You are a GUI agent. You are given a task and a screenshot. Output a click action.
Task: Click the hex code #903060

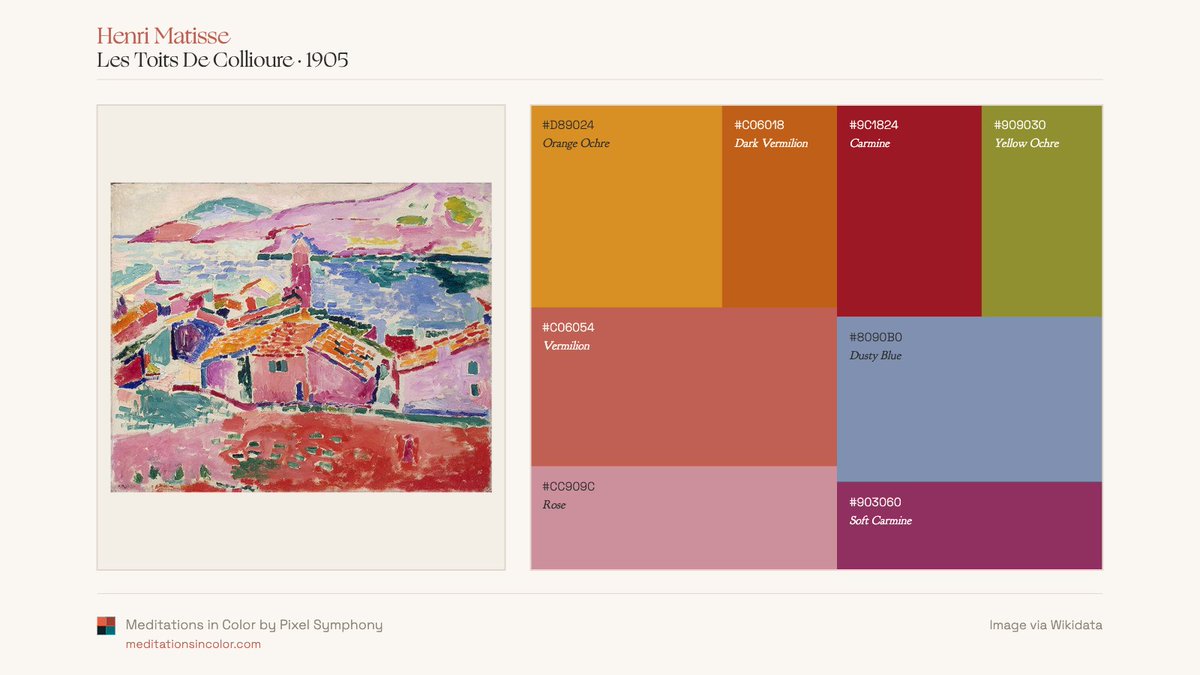tap(875, 502)
